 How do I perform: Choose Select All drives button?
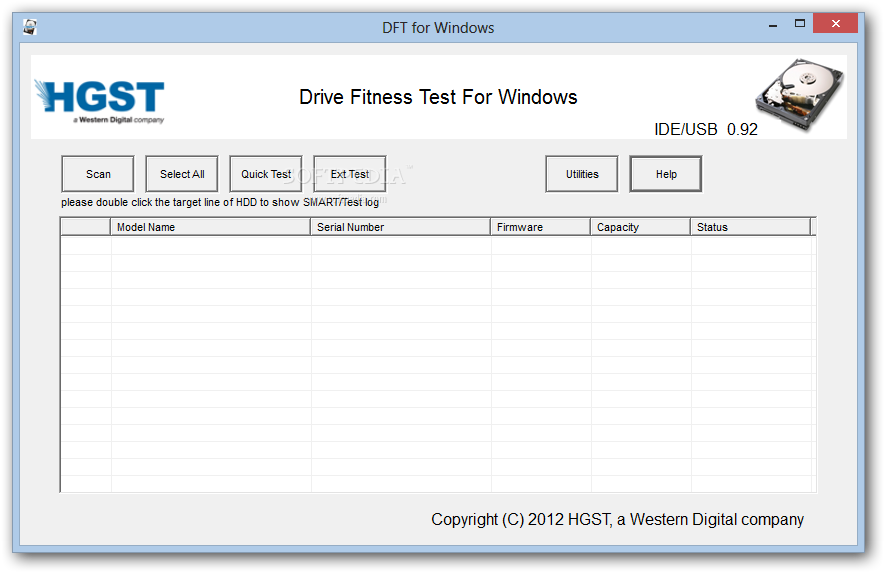tap(182, 174)
